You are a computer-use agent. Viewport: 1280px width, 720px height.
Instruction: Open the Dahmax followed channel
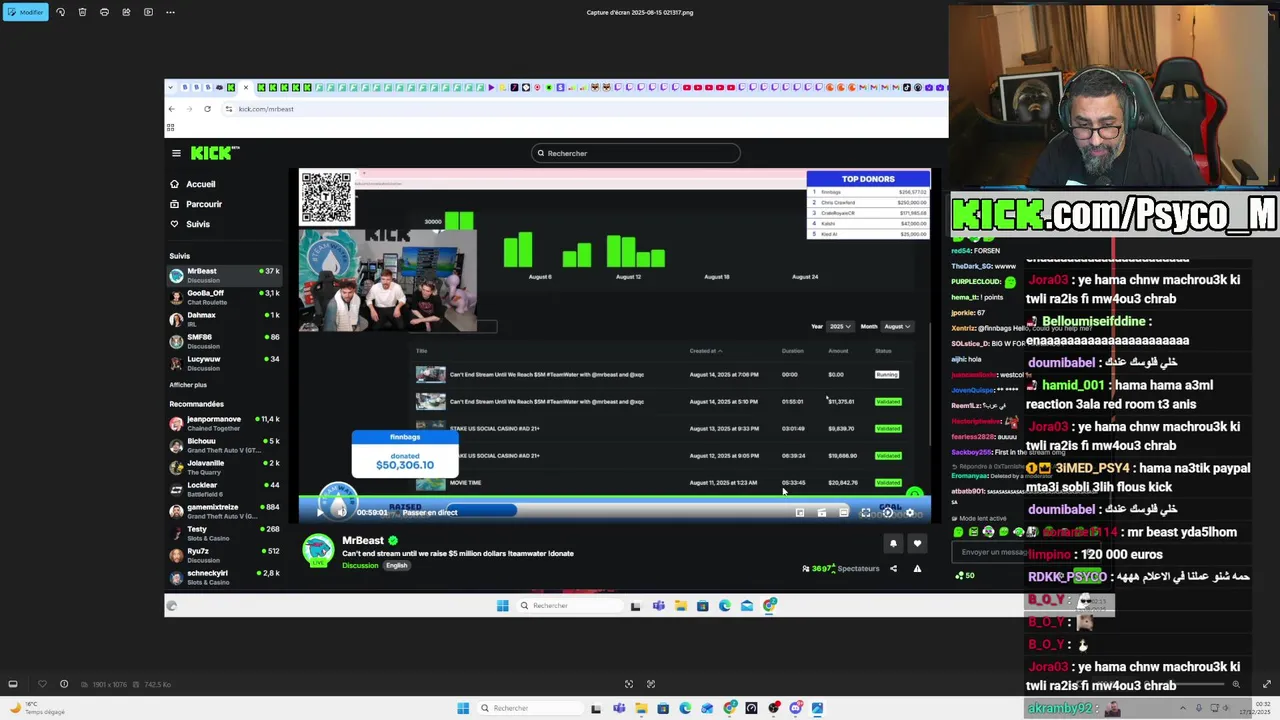[225, 319]
